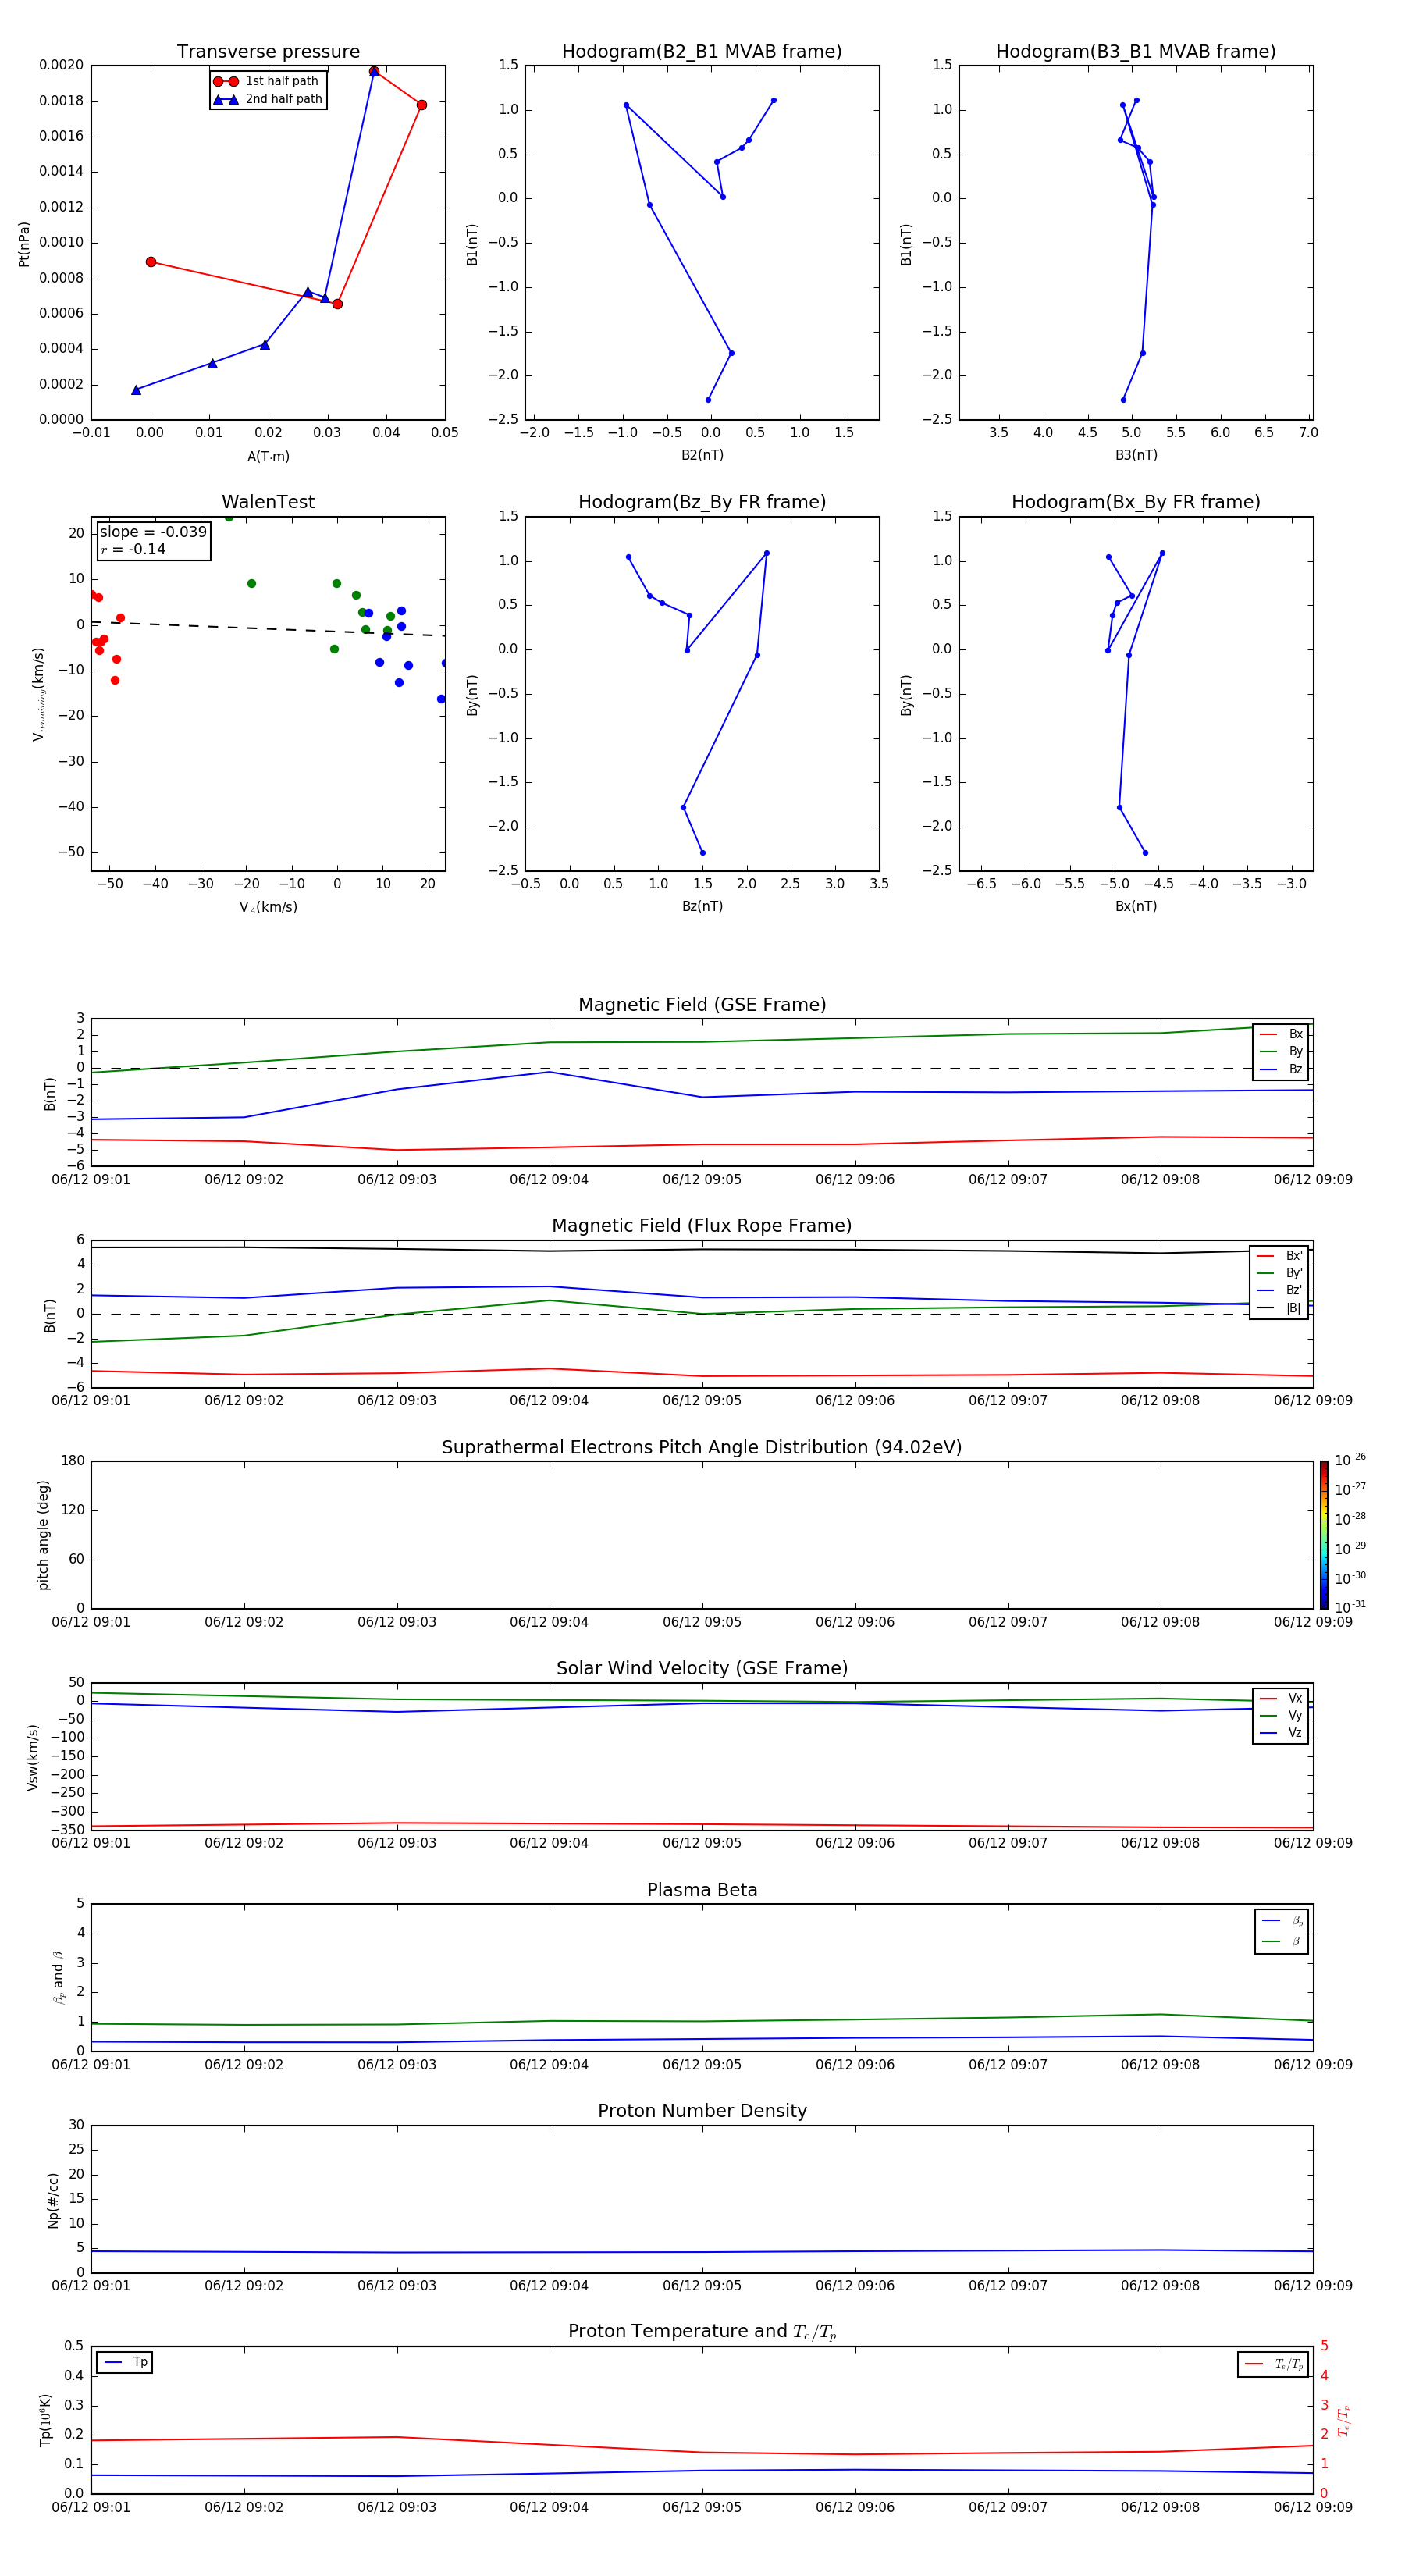The width and height of the screenshot is (1405, 2576).
Task: Click the Vx entry in the velocity legend
Action: point(1281,1698)
